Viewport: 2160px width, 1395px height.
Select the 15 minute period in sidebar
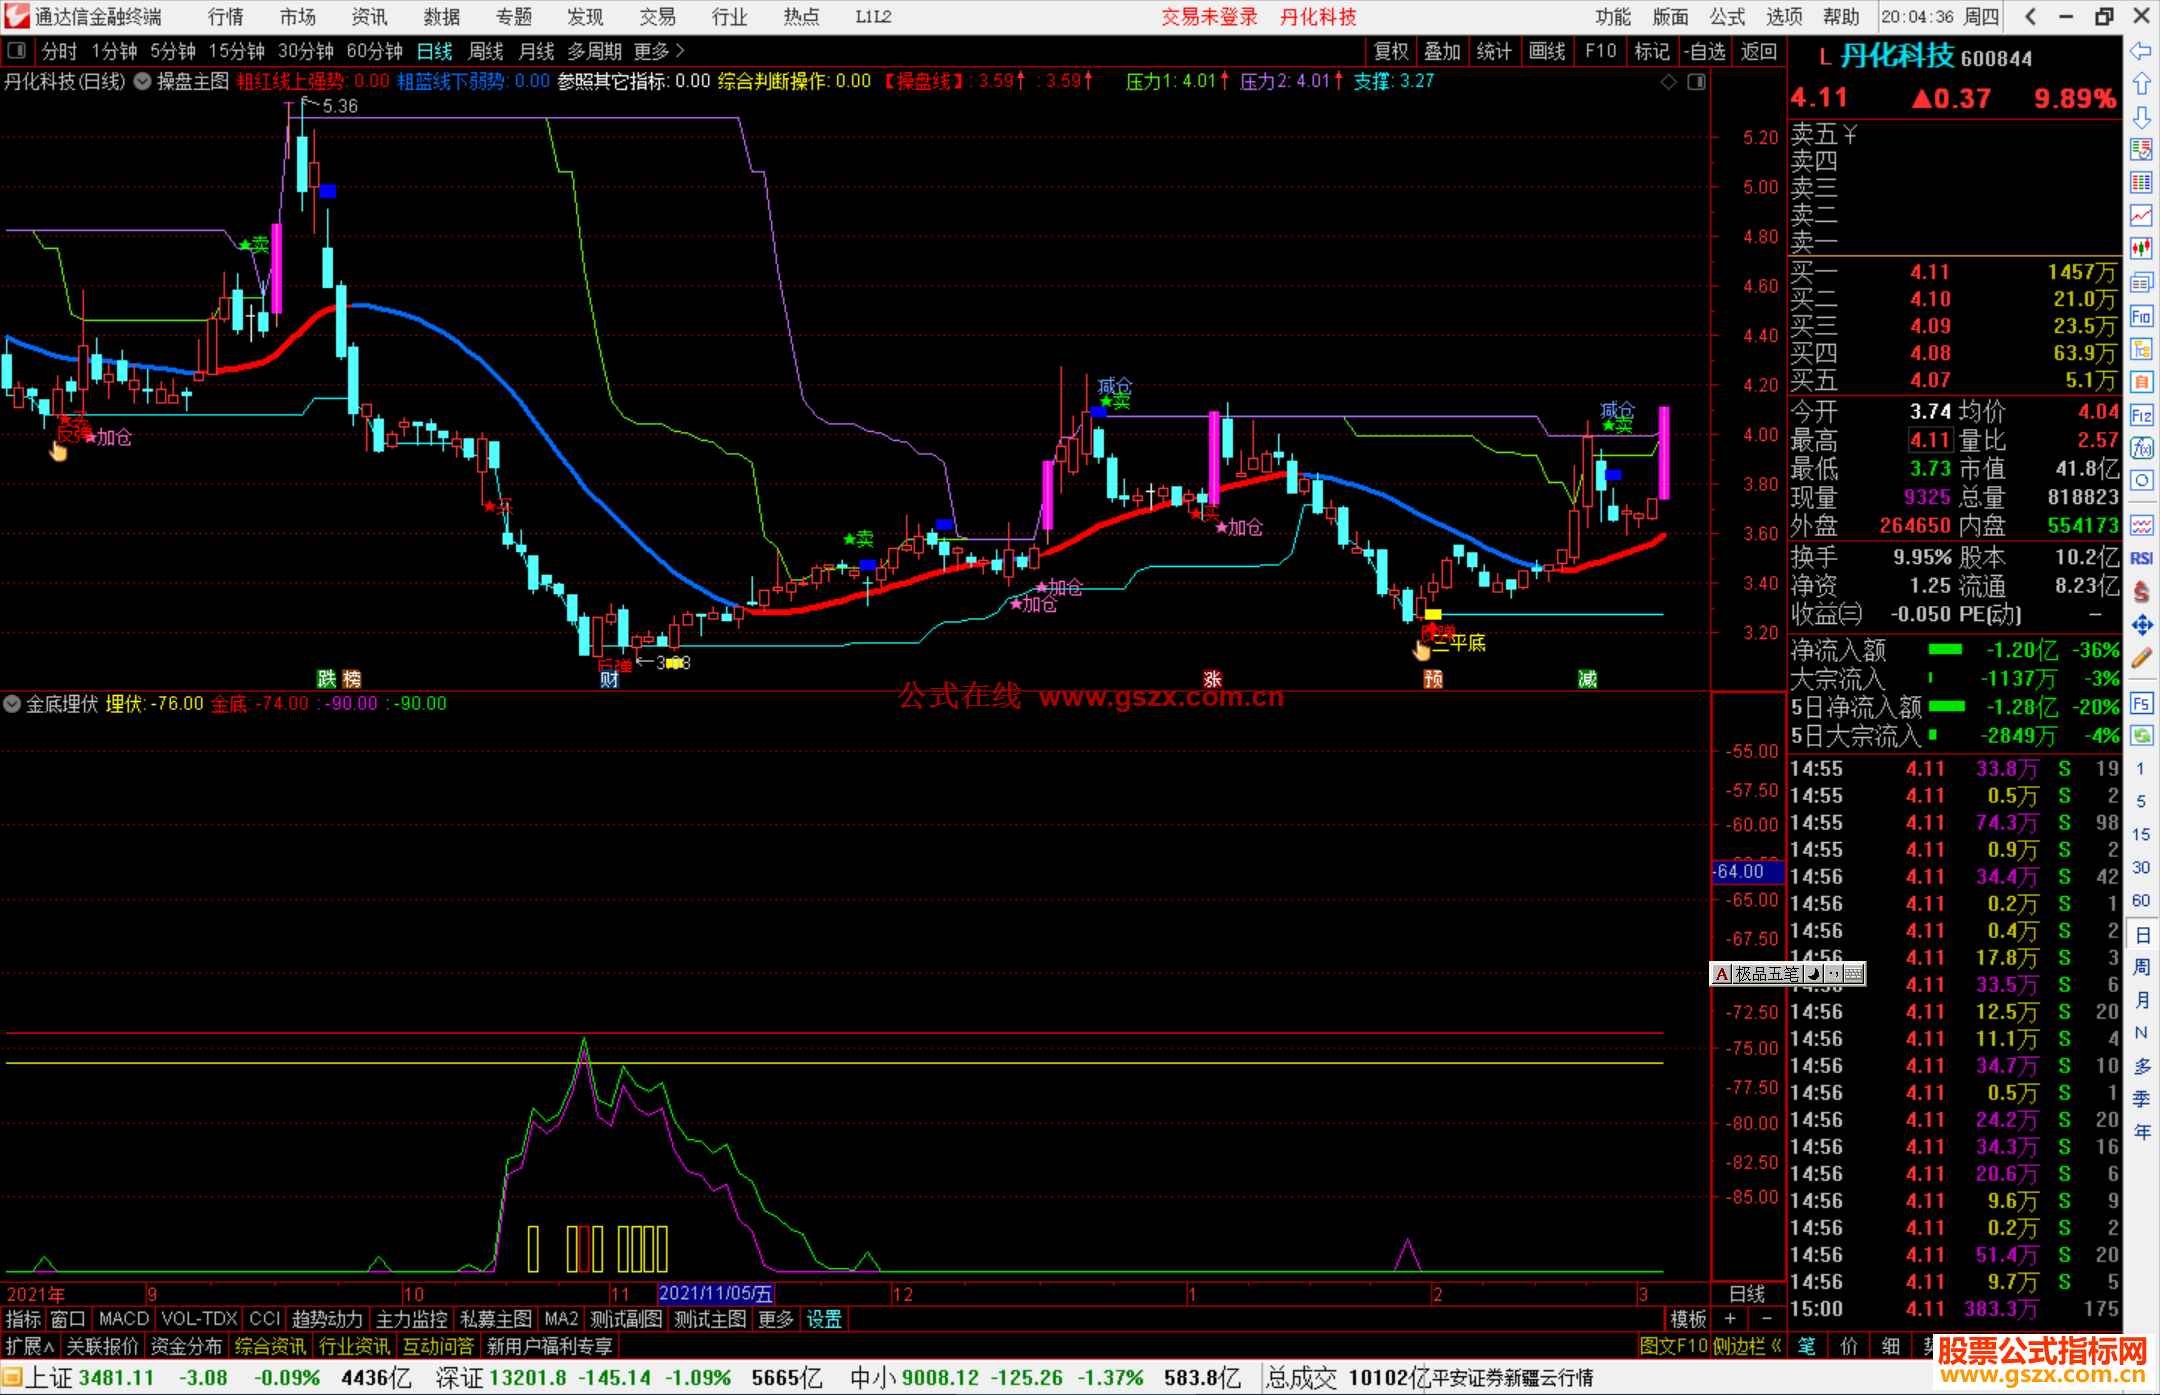pyautogui.click(x=2140, y=835)
